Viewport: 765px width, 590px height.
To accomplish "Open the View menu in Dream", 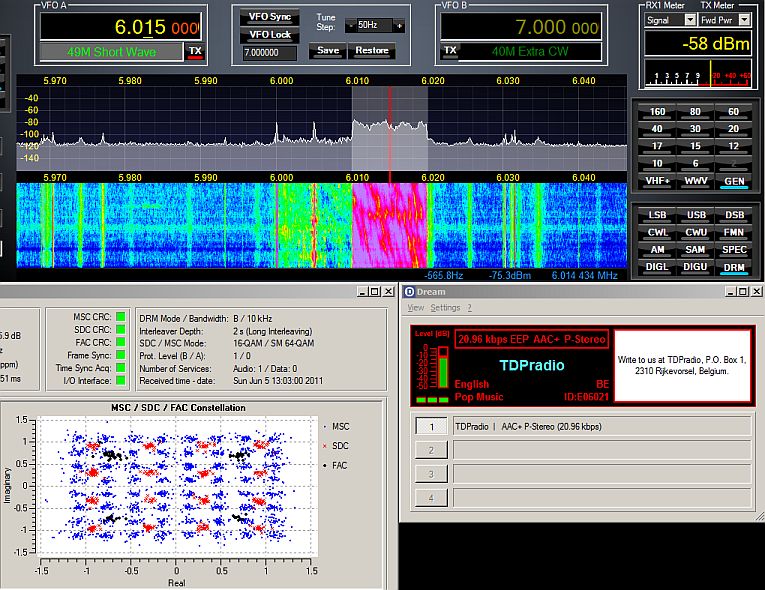I will point(415,308).
